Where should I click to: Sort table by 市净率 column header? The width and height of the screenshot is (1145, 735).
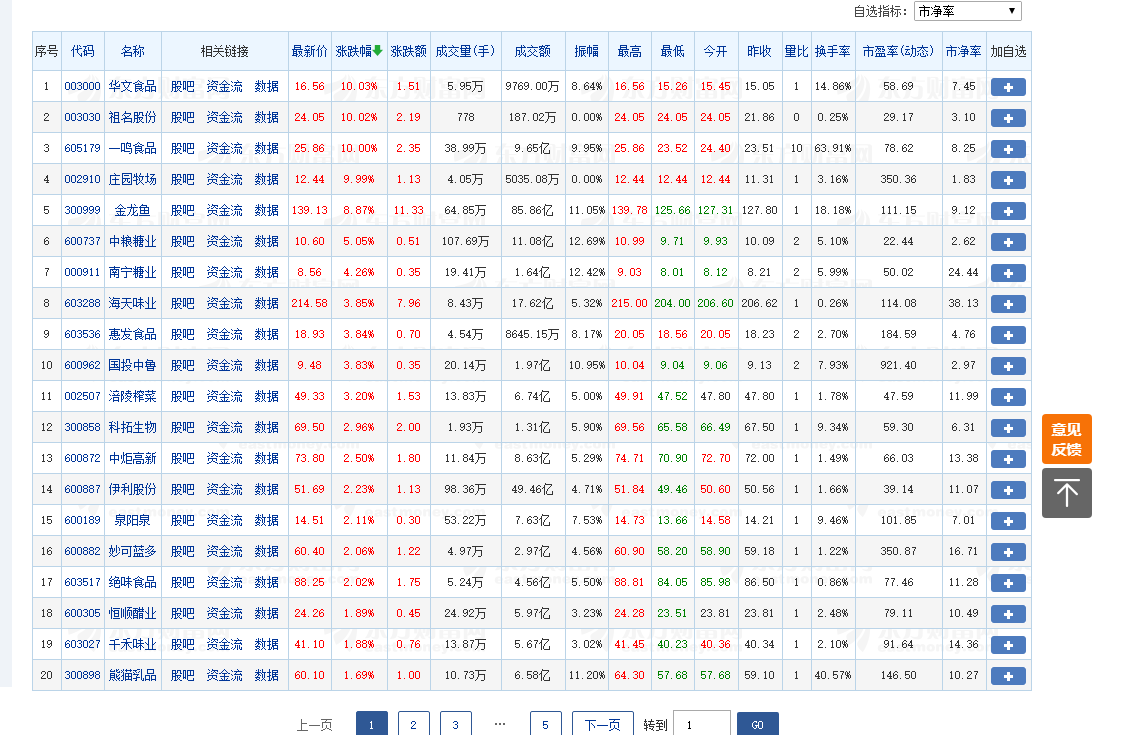pos(963,51)
